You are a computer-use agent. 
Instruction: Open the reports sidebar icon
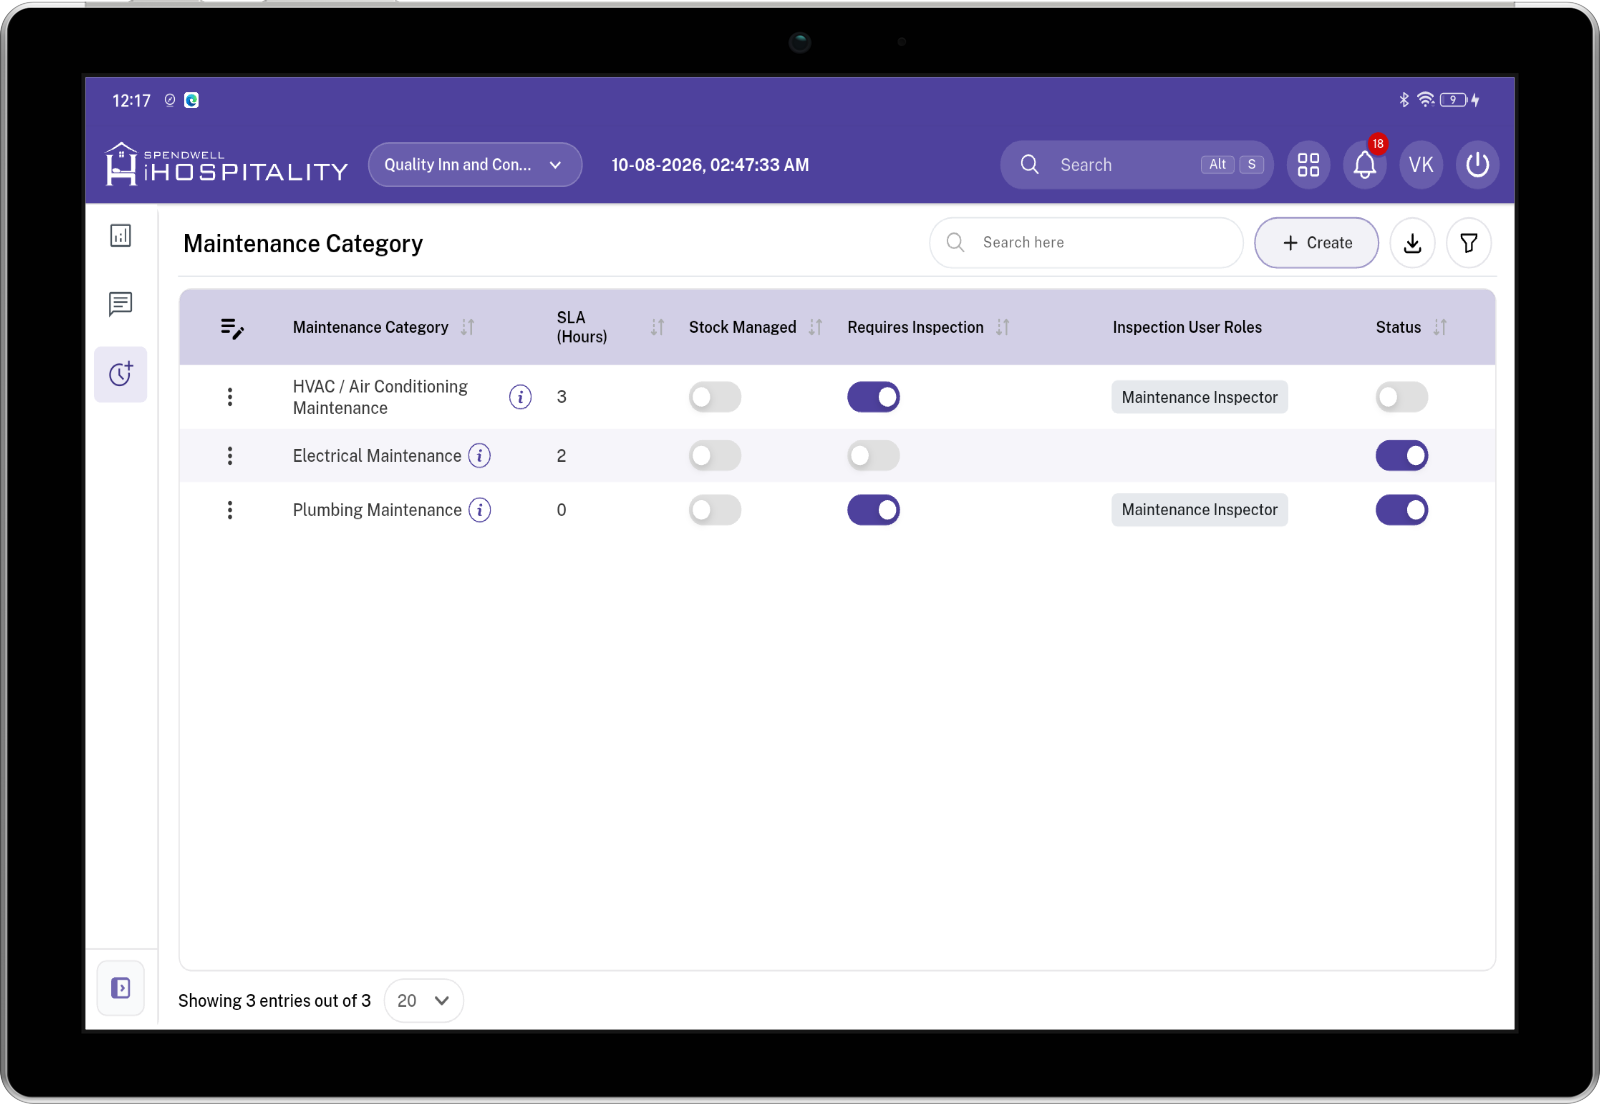click(x=121, y=236)
